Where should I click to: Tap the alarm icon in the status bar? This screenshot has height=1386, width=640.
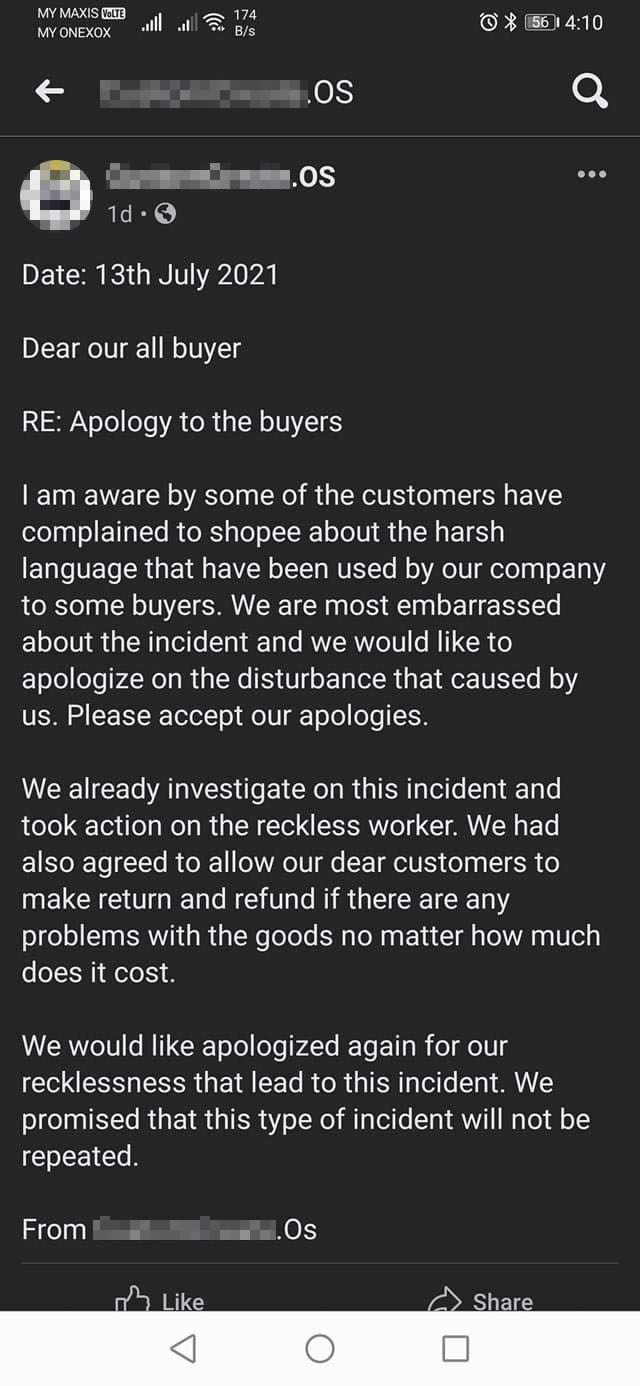pos(488,22)
